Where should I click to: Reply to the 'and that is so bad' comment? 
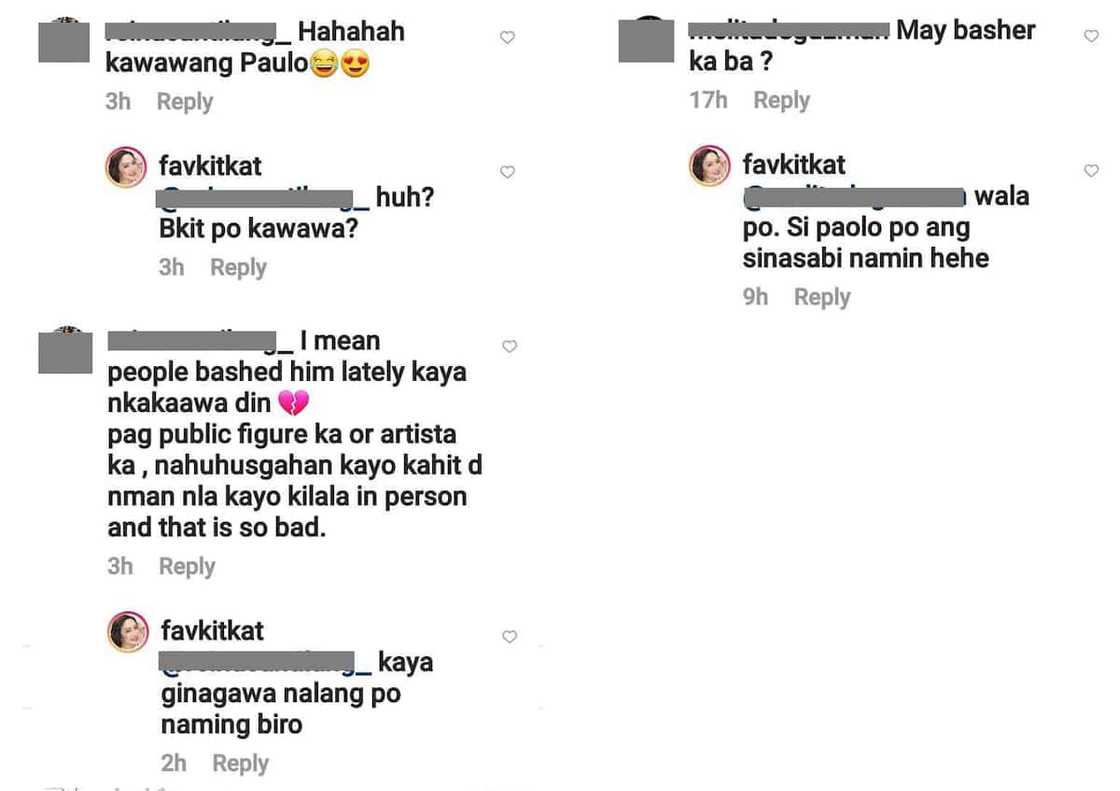[187, 566]
